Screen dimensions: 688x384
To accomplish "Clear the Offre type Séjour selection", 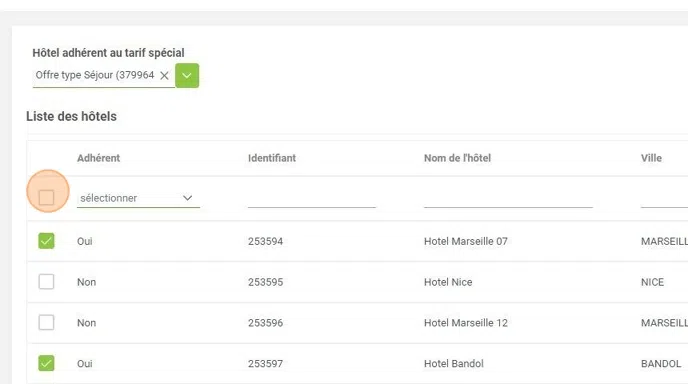I will (164, 75).
